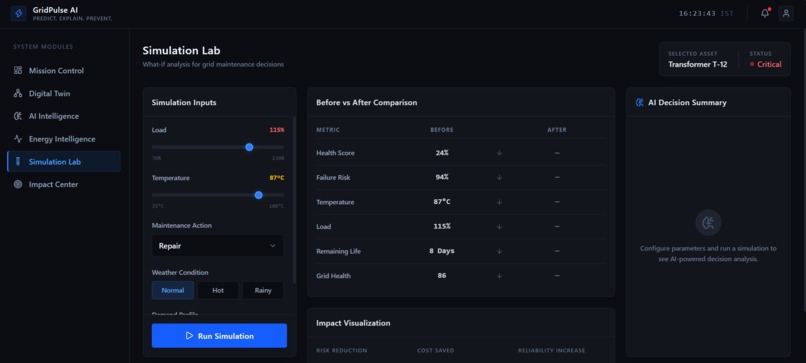Open the notifications bell
The width and height of the screenshot is (806, 363).
[765, 13]
